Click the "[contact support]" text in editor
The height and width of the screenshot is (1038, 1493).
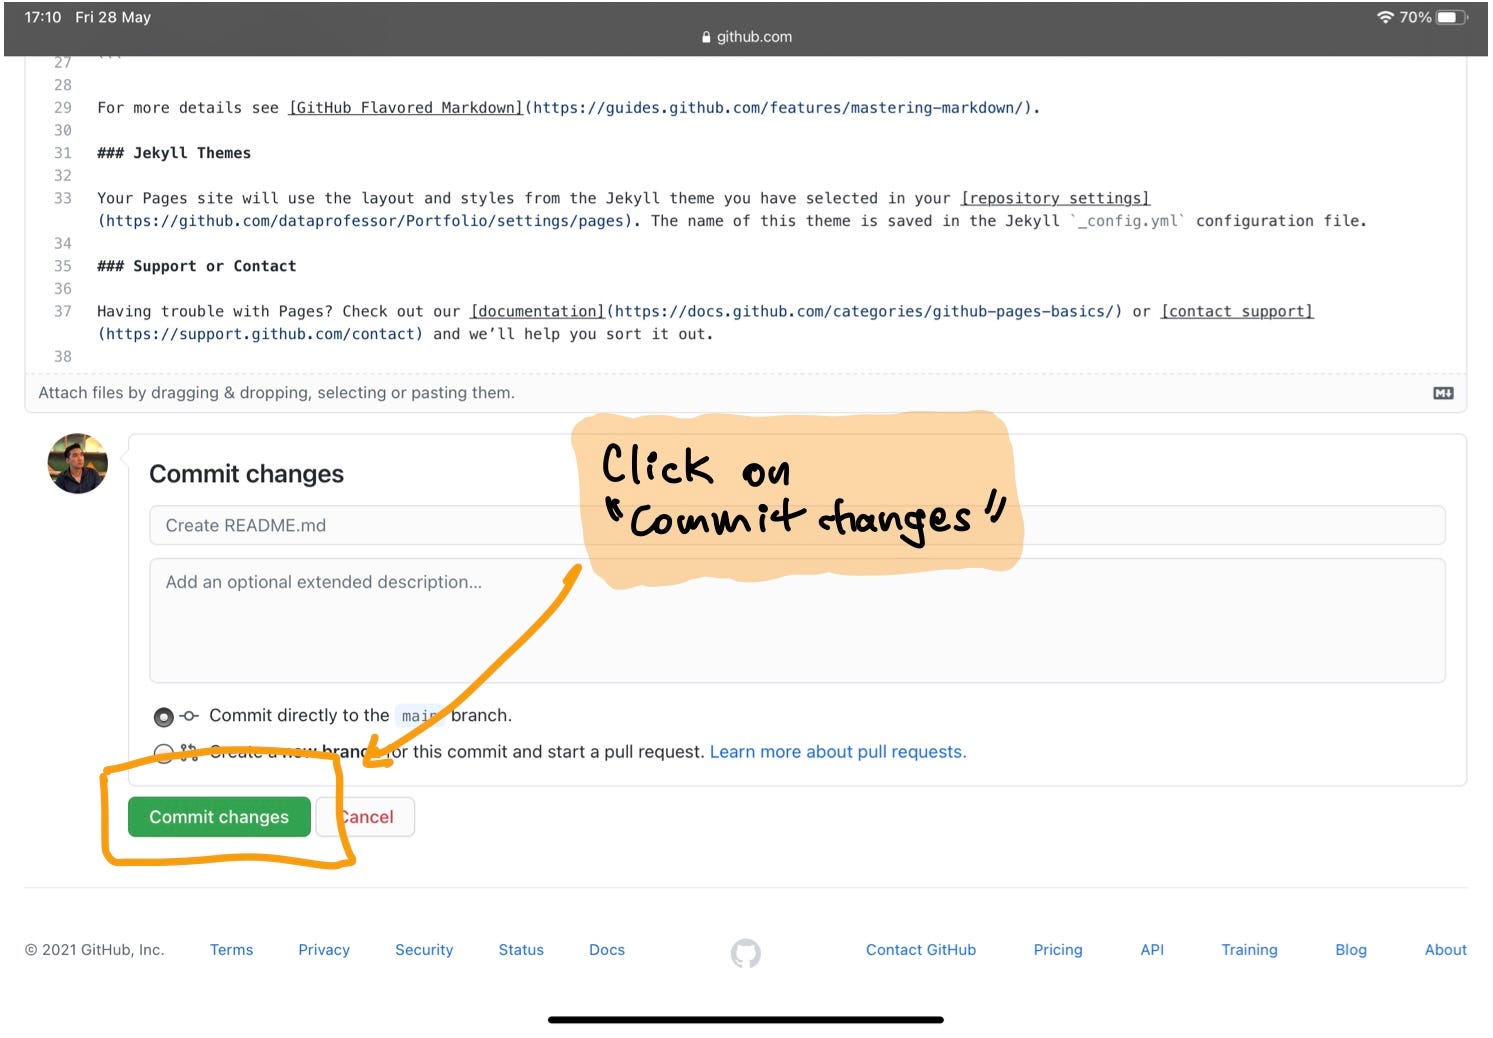coord(1237,311)
